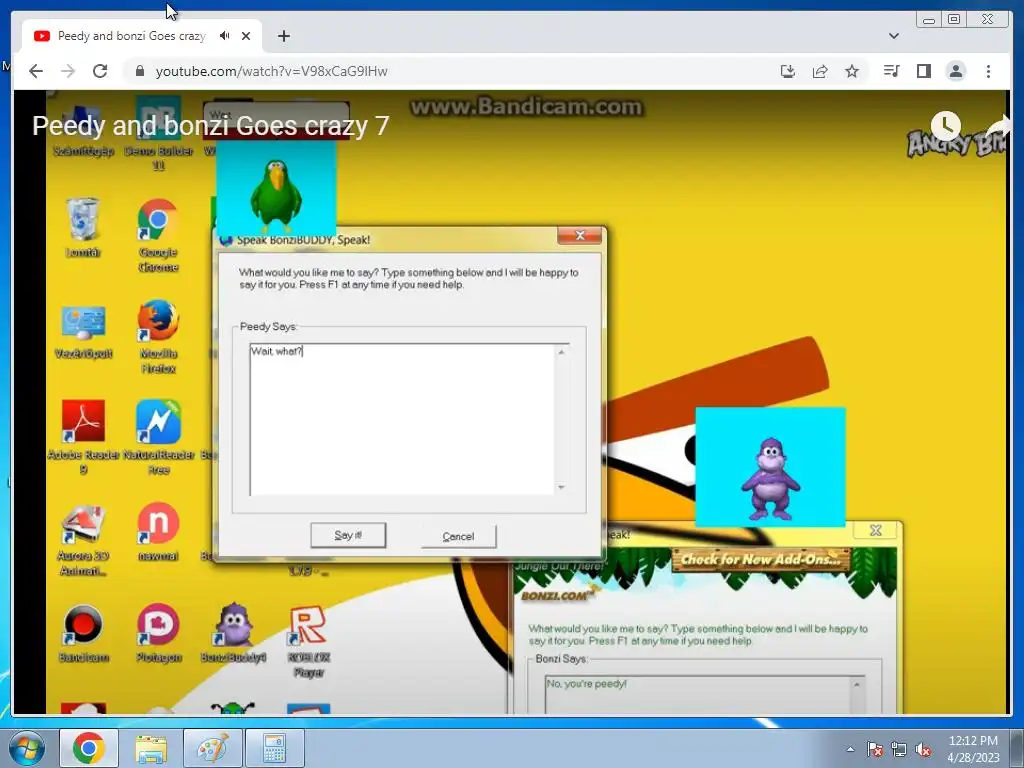Reload the YouTube page
Image resolution: width=1024 pixels, height=768 pixels.
pos(100,71)
